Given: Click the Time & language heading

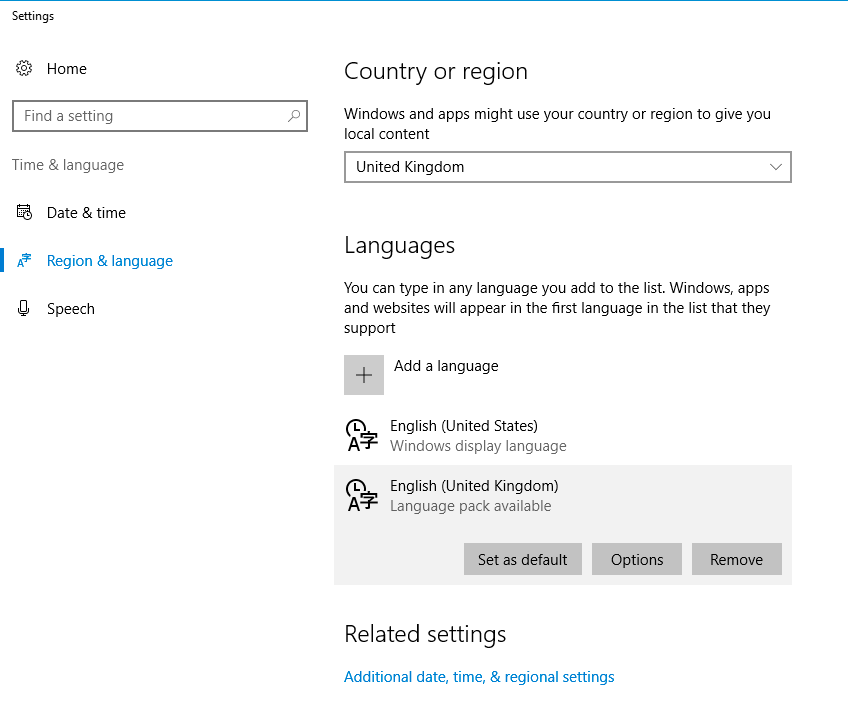Looking at the screenshot, I should click(x=68, y=164).
